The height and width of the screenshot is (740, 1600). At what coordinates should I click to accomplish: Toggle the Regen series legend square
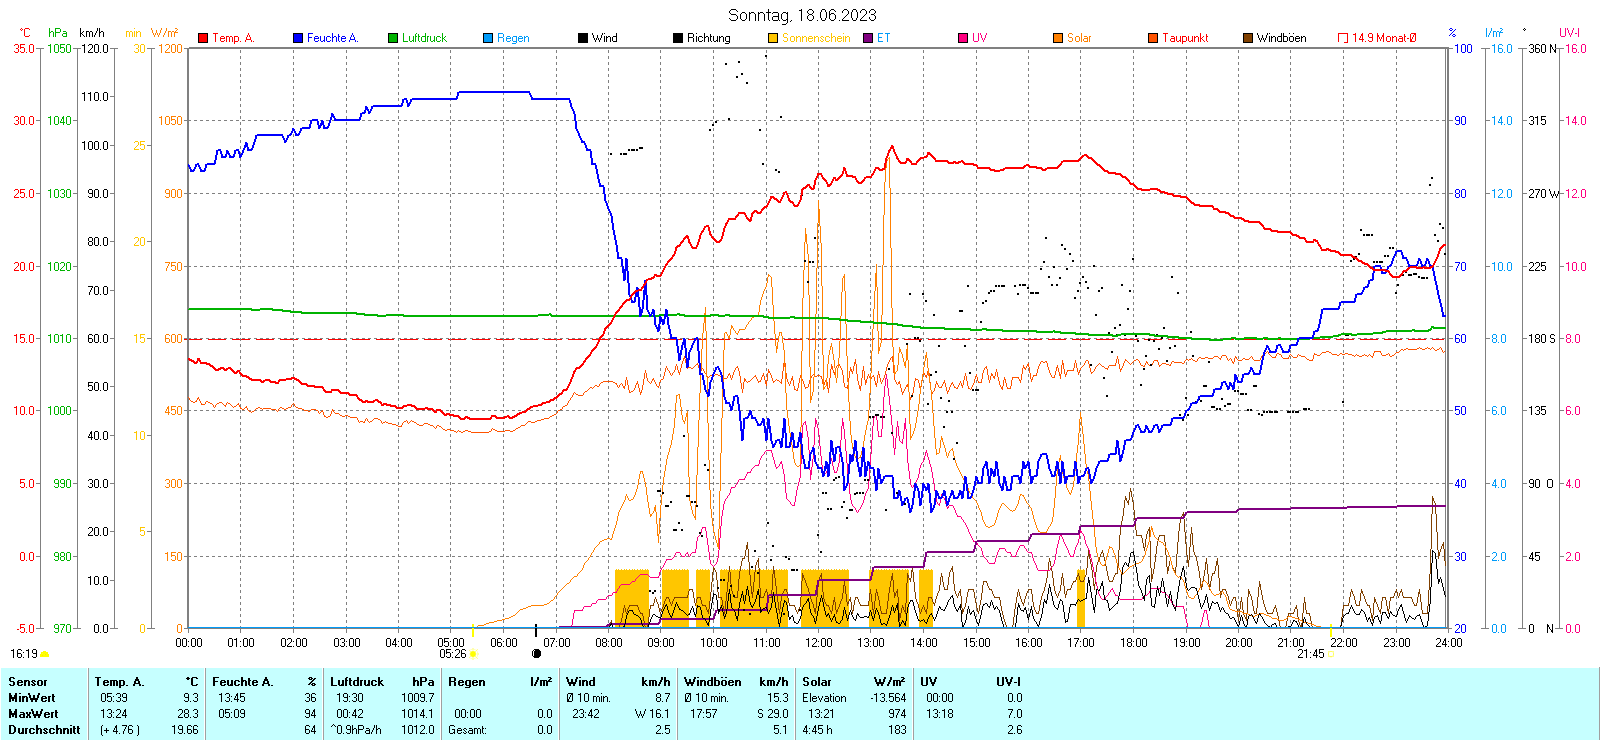click(488, 38)
